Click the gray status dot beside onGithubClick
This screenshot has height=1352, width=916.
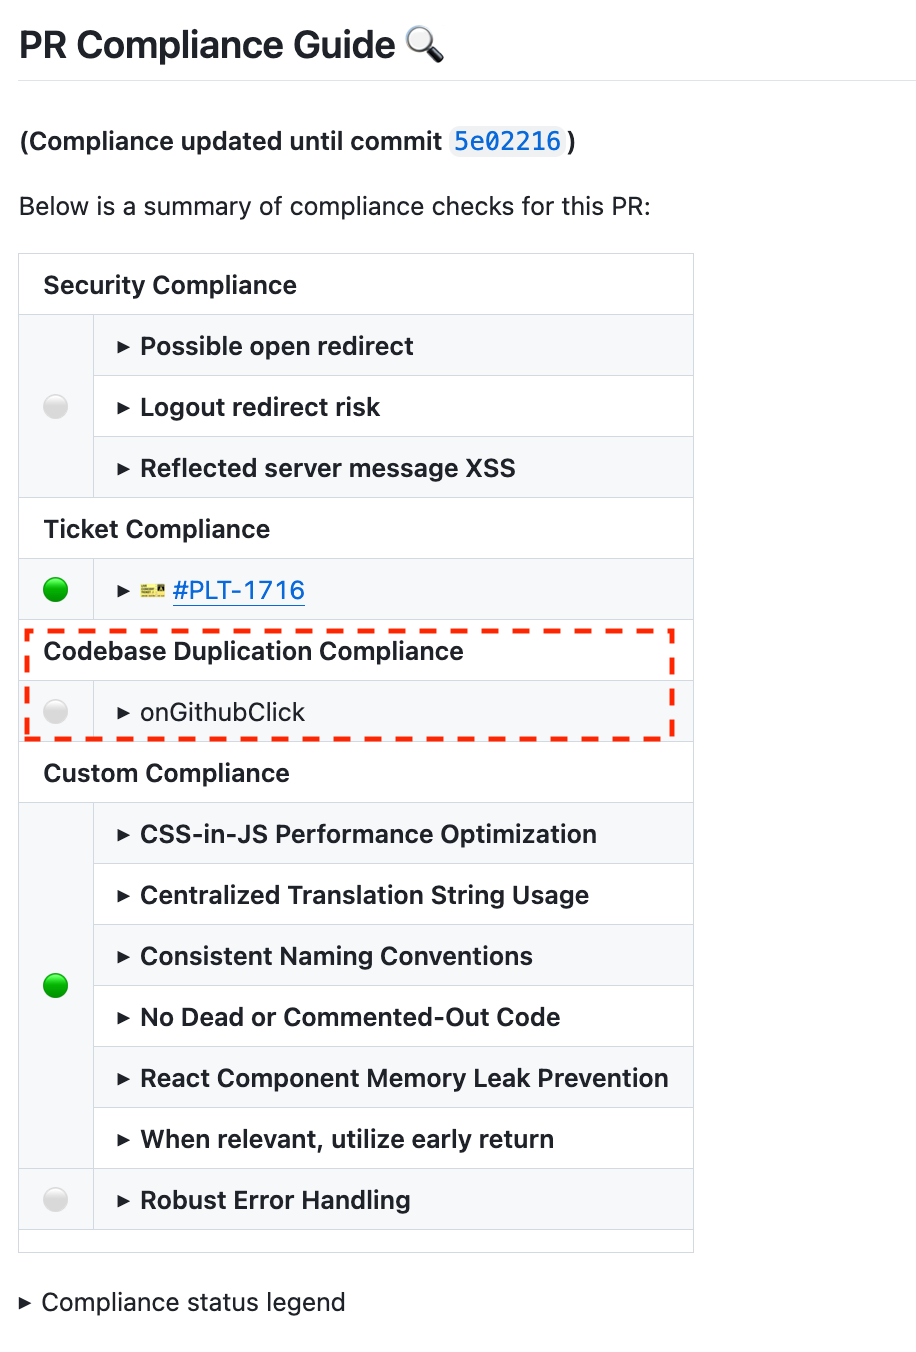[x=56, y=712]
